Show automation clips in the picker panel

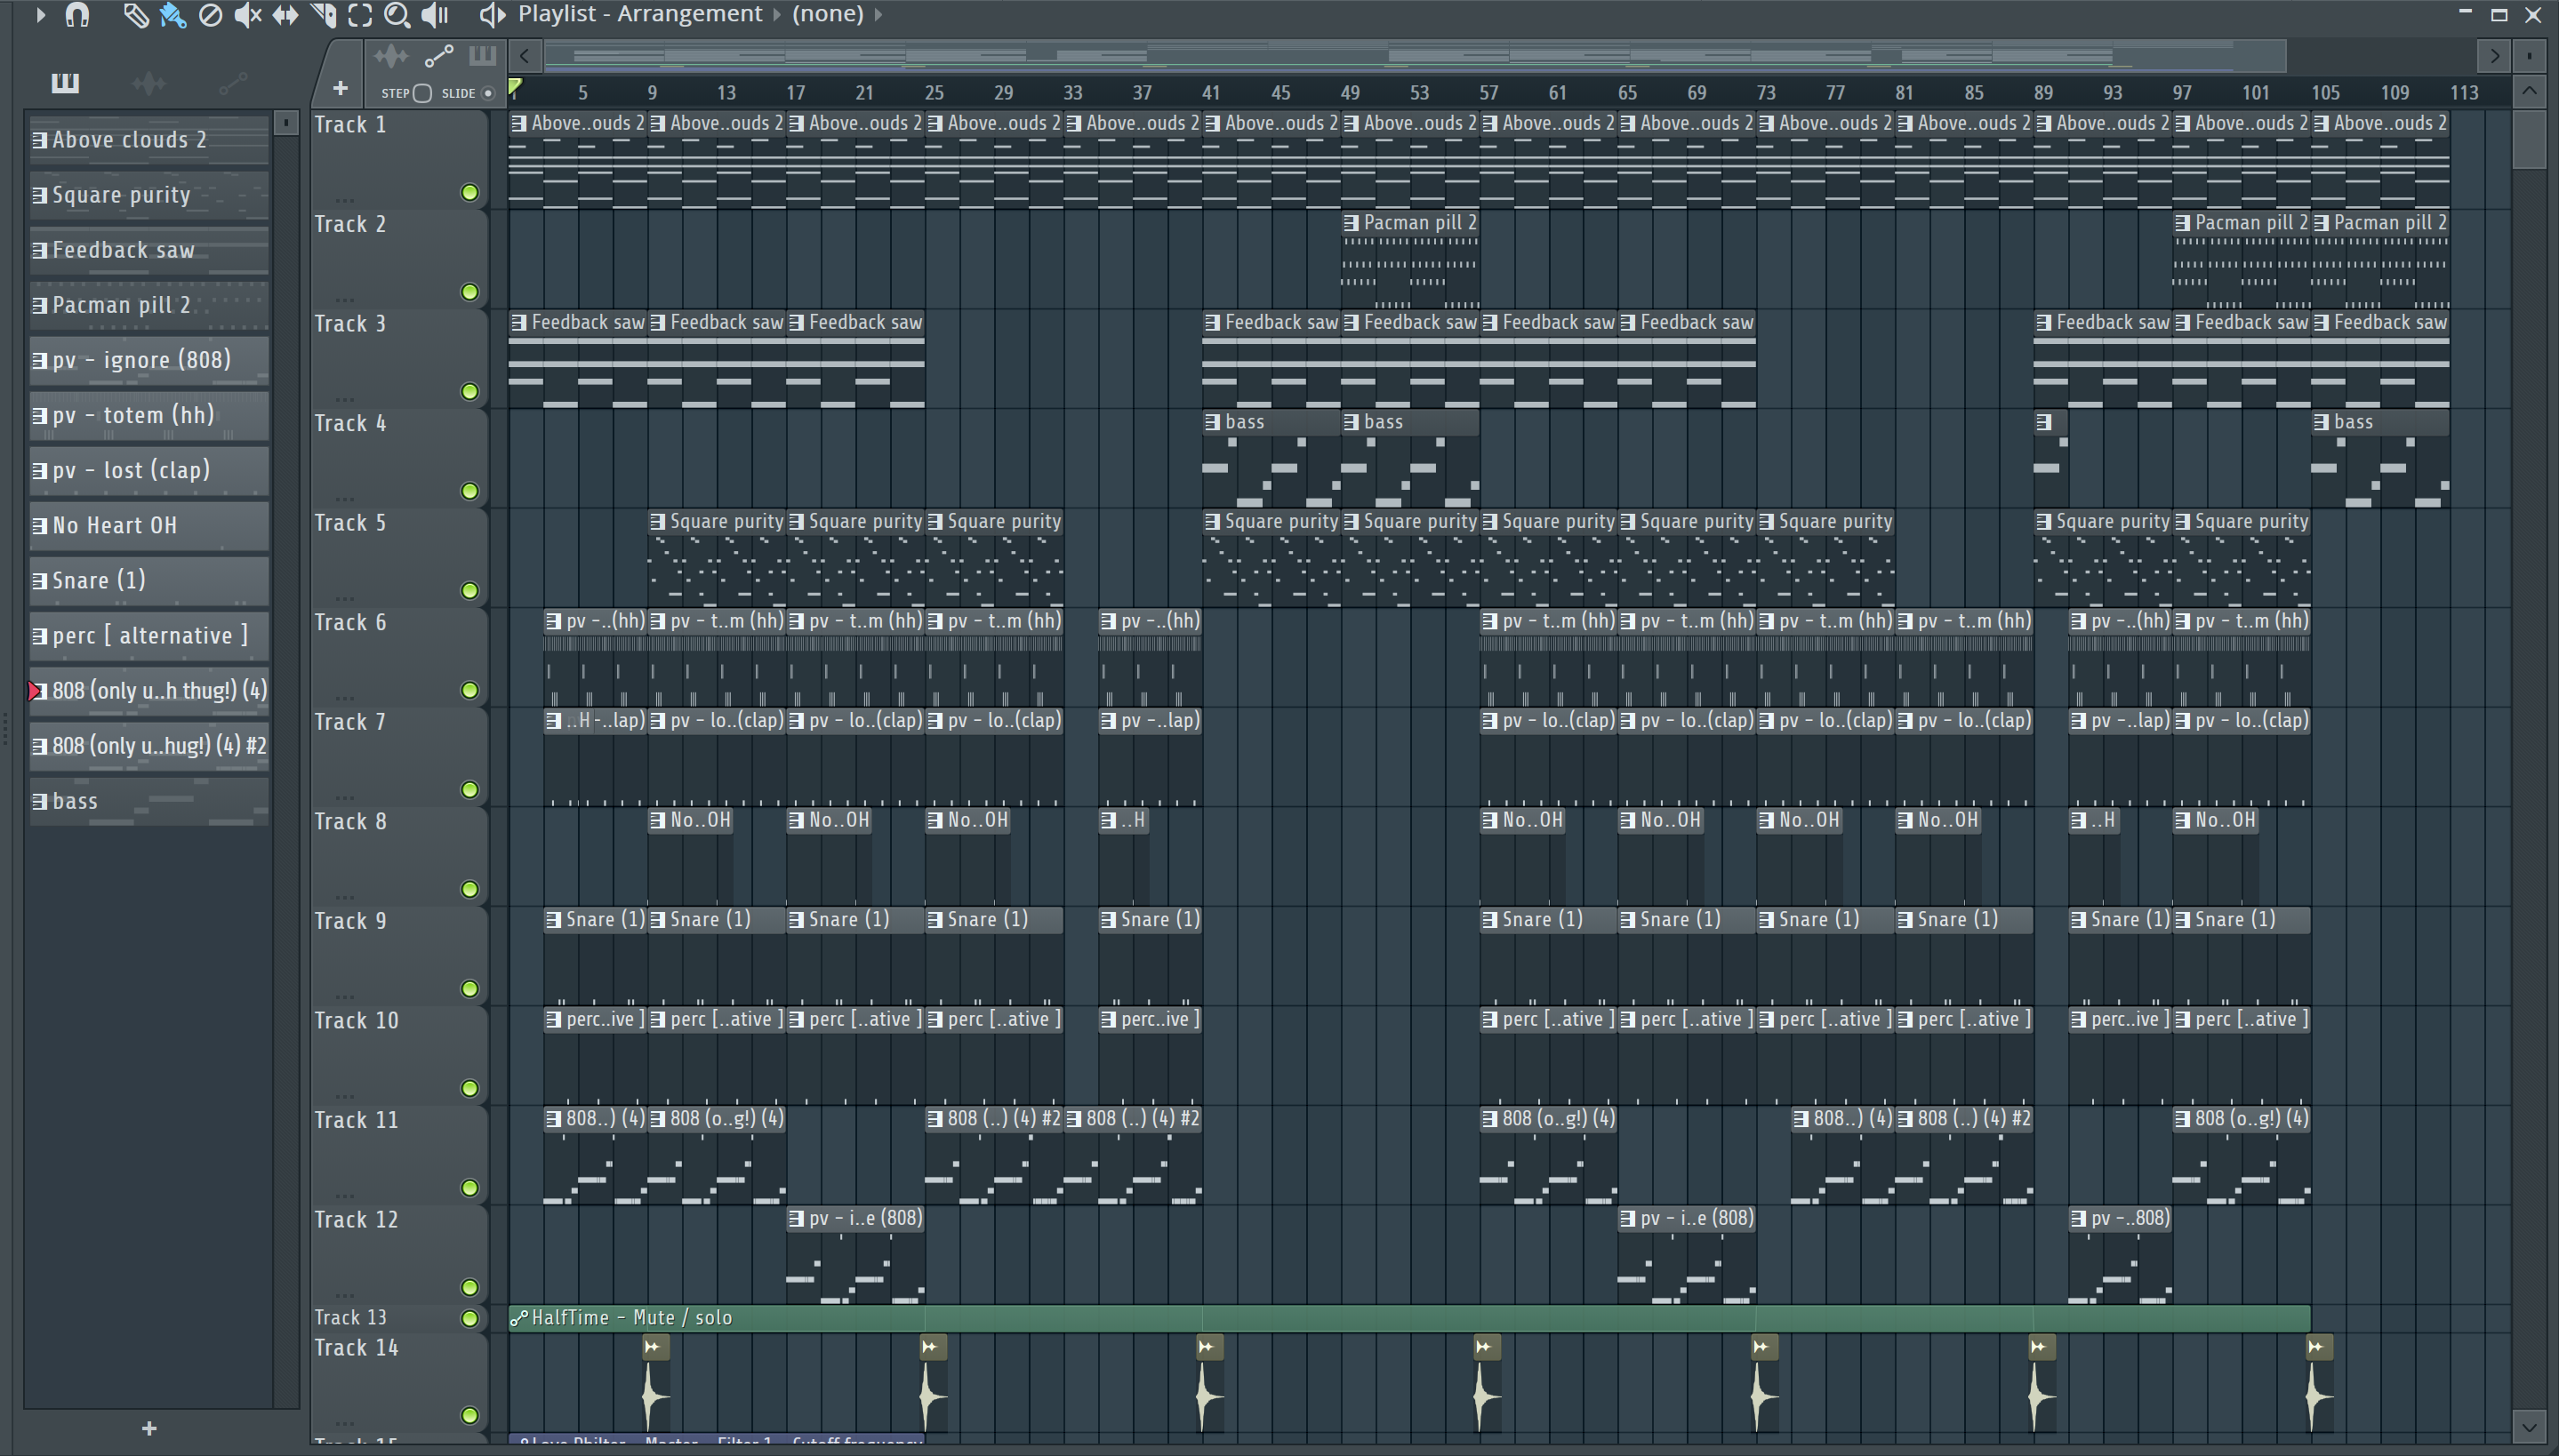[x=233, y=83]
